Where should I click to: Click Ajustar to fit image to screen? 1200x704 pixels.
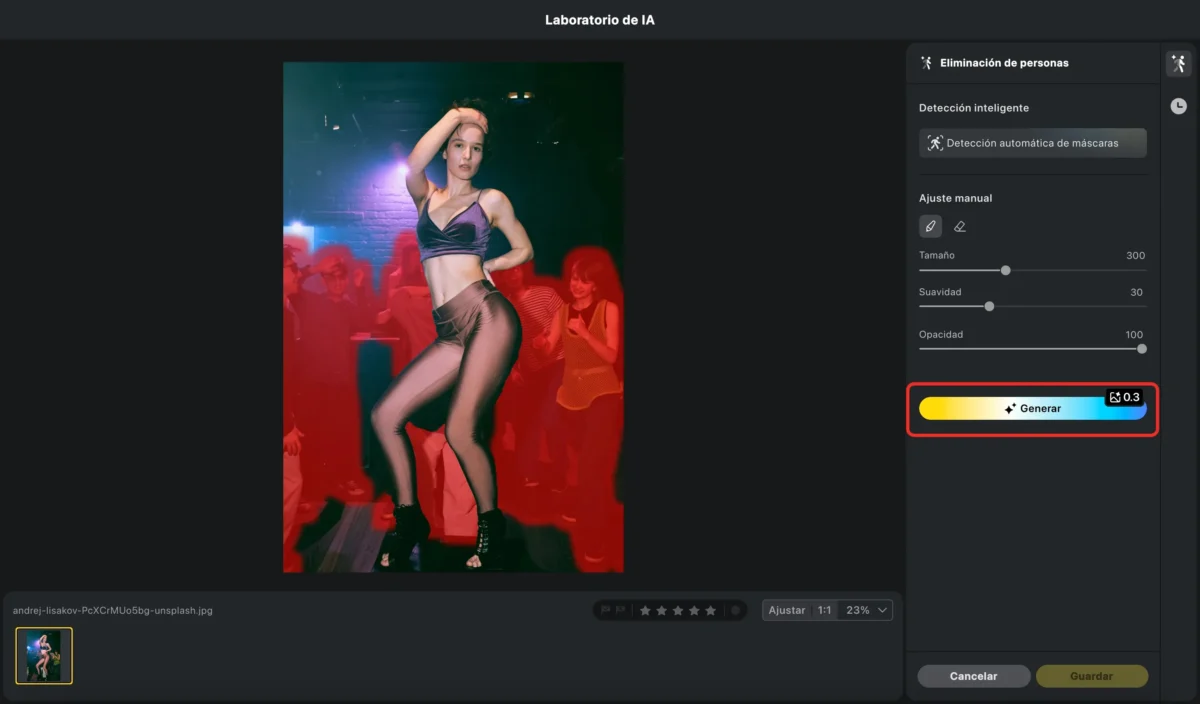pyautogui.click(x=787, y=610)
